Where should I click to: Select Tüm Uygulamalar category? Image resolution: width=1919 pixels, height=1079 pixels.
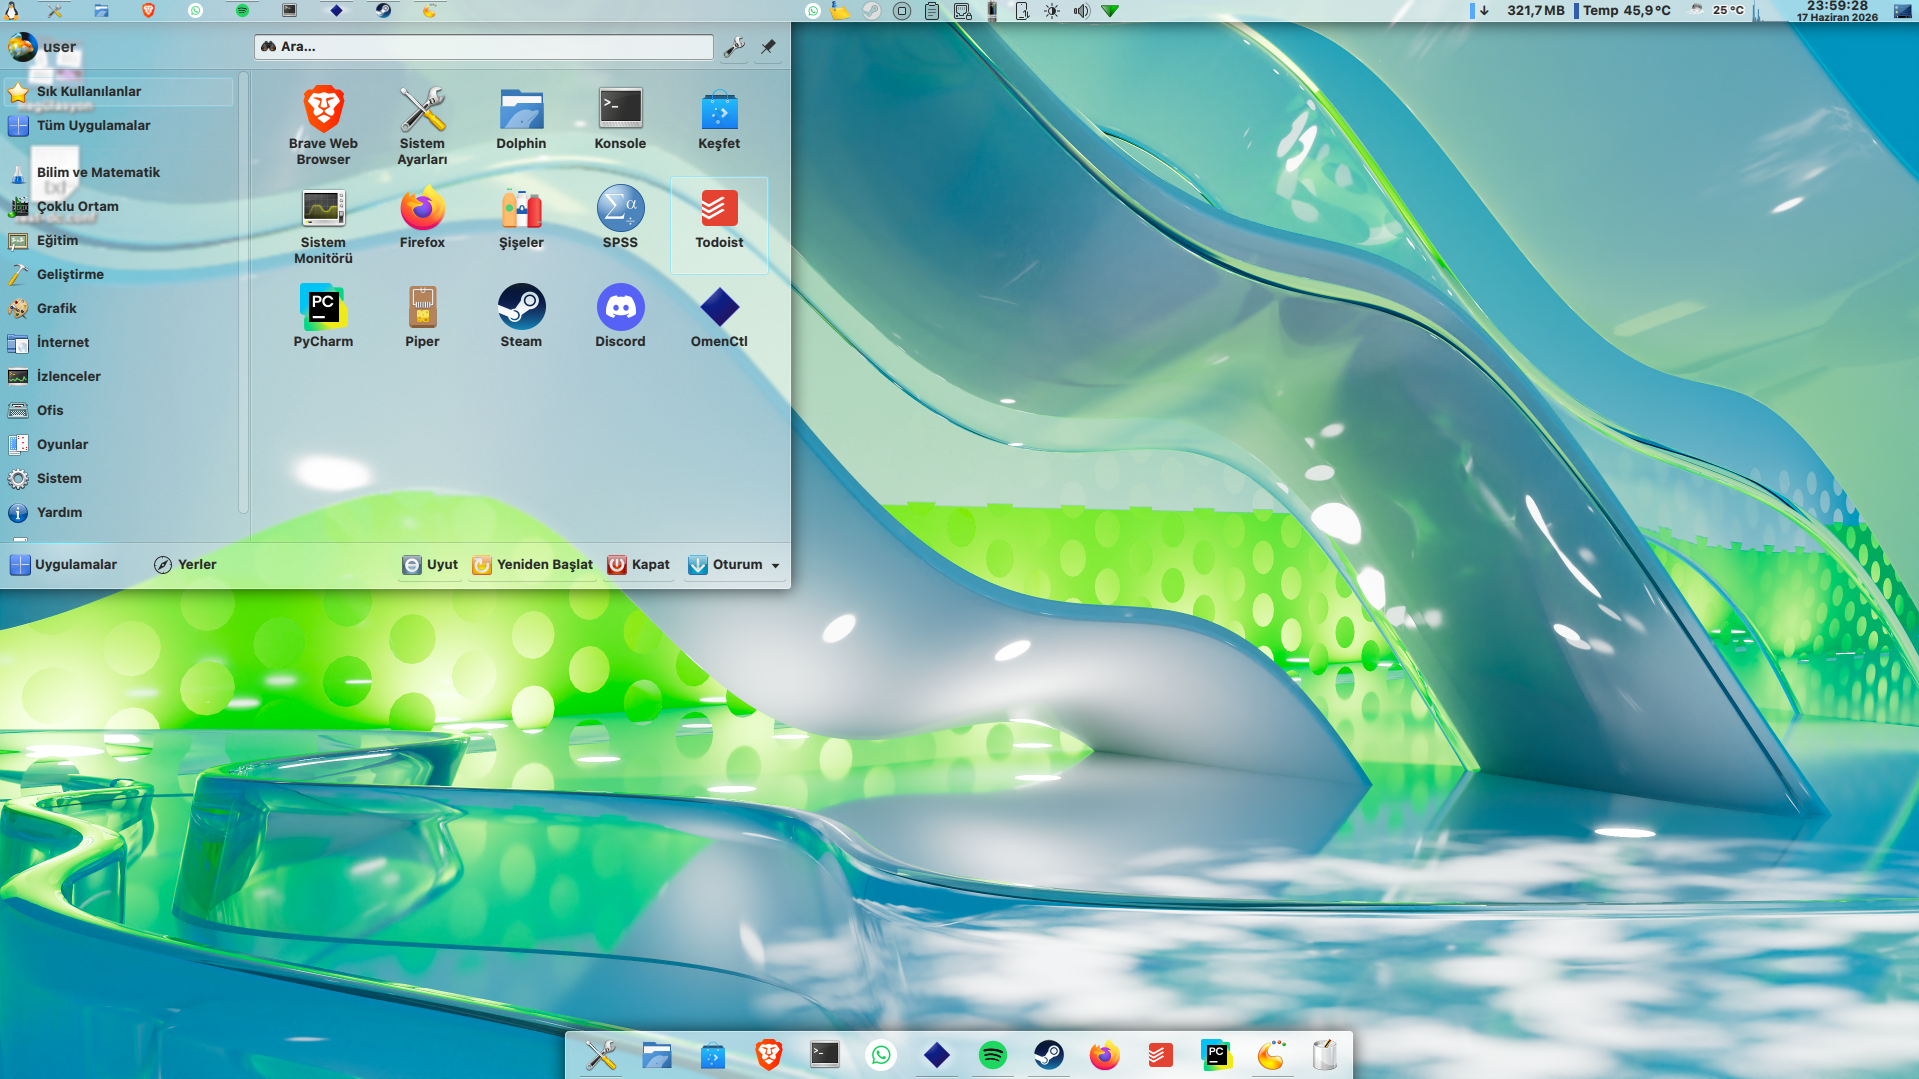tap(119, 126)
